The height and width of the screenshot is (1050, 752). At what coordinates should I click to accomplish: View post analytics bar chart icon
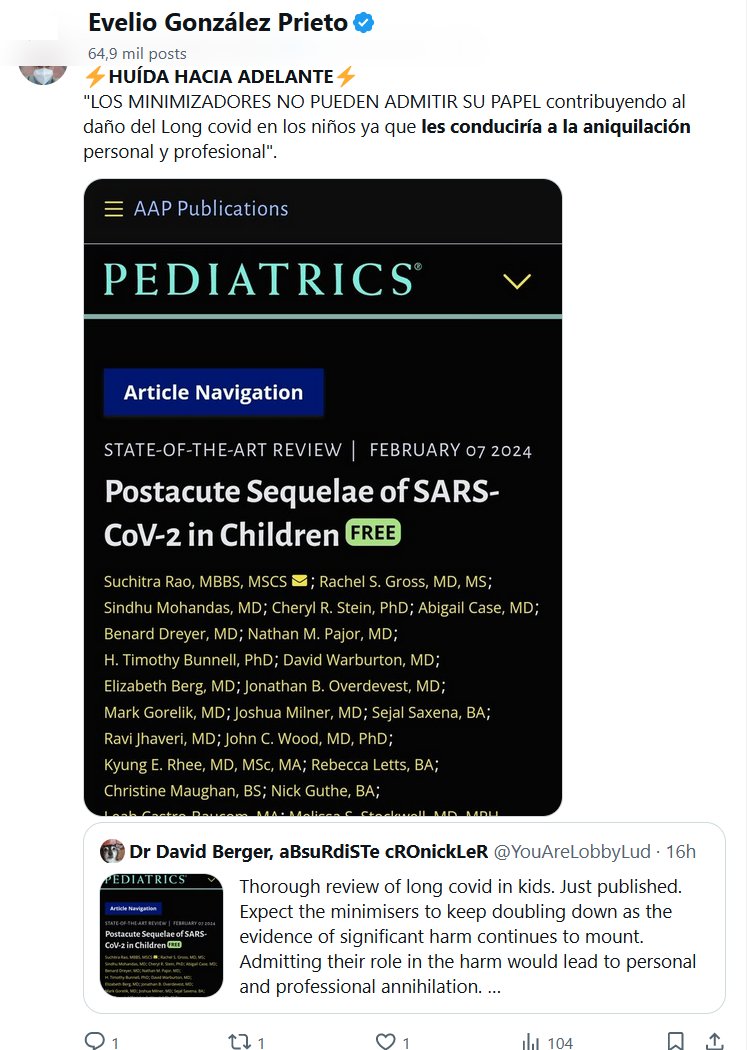click(531, 1041)
